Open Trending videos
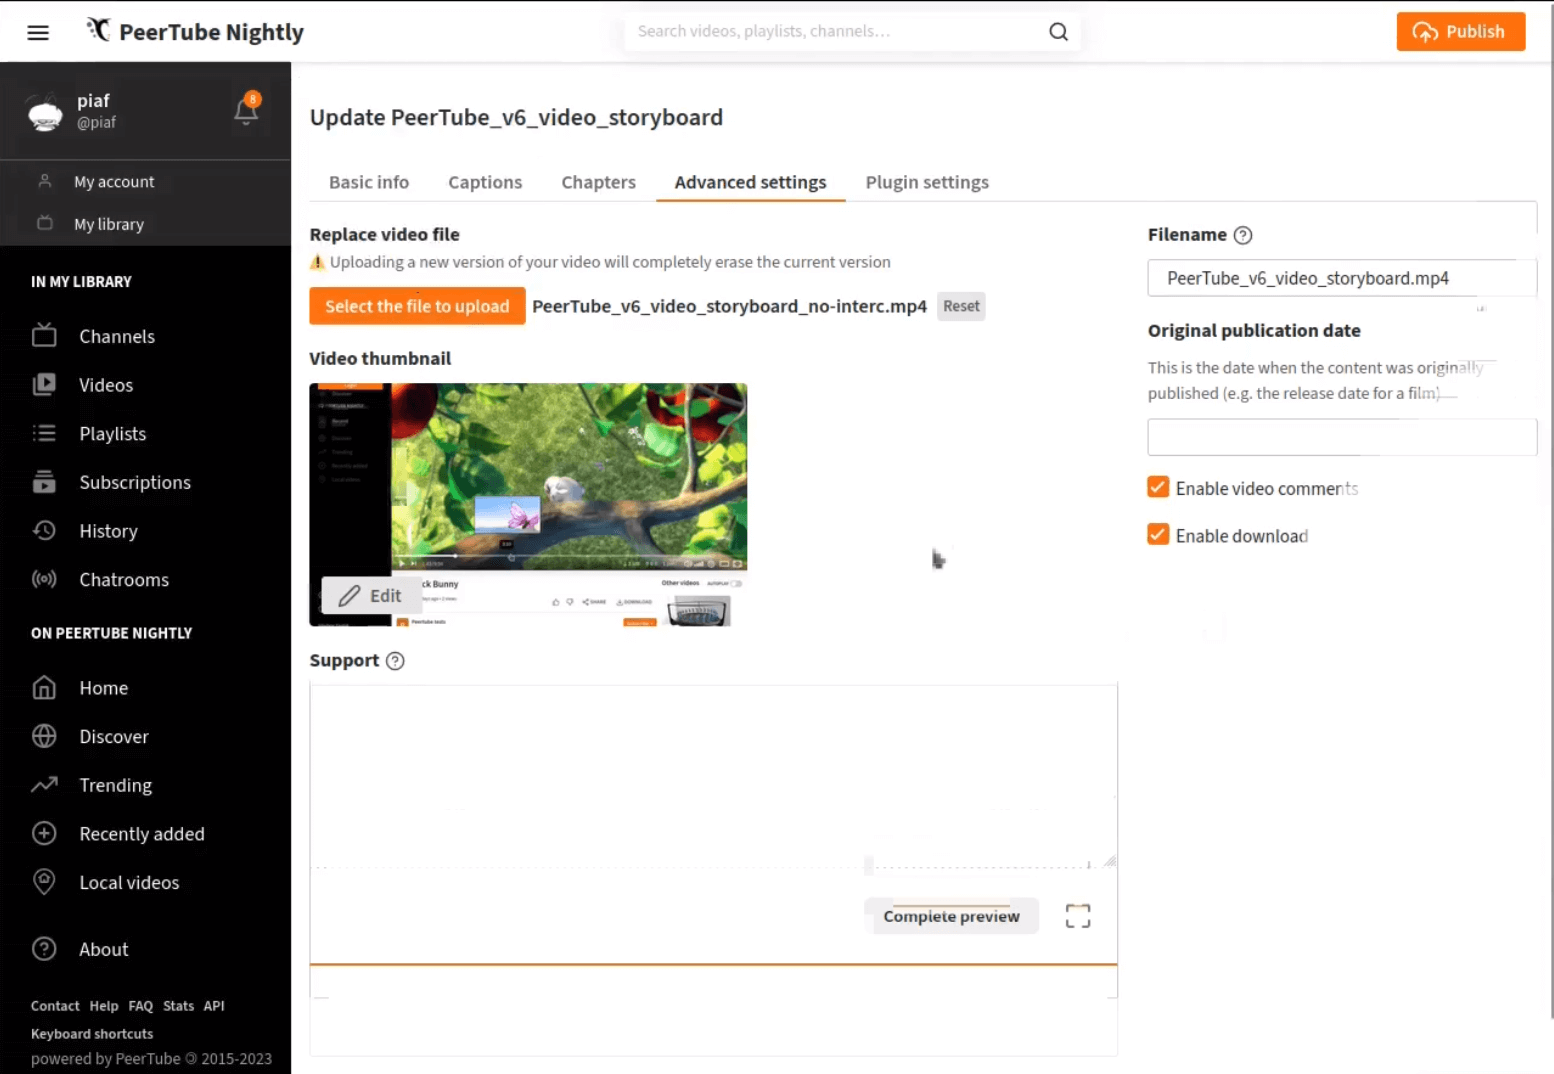The height and width of the screenshot is (1074, 1554). 115,785
